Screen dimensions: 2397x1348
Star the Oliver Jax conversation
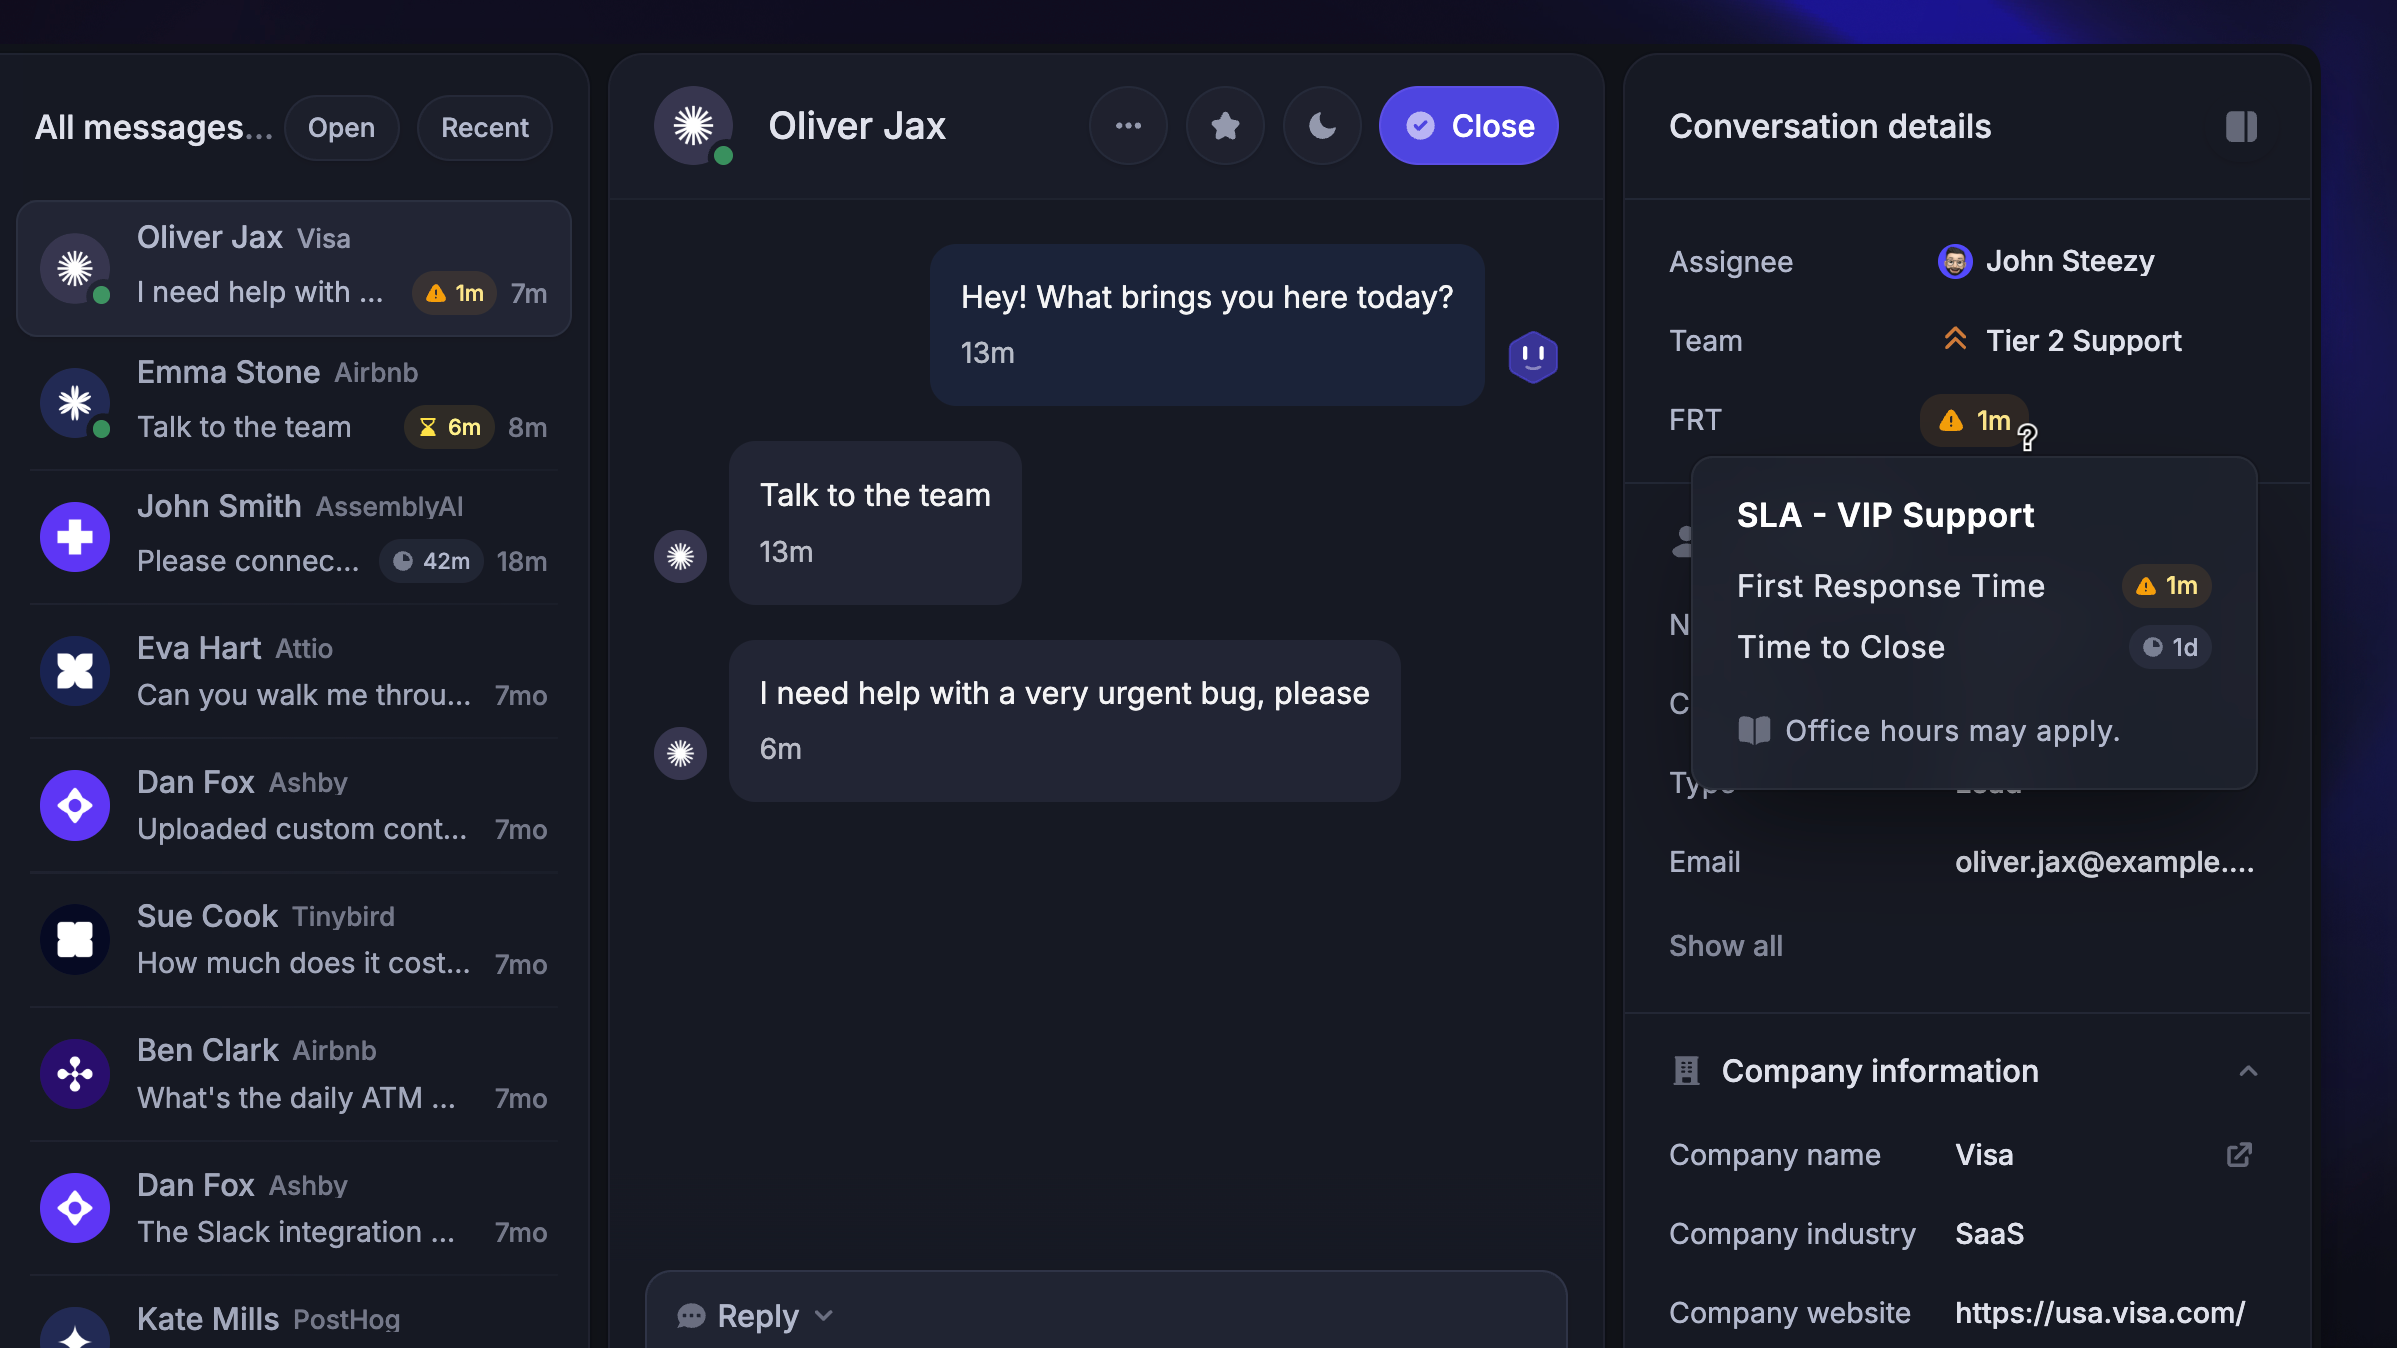coord(1225,126)
